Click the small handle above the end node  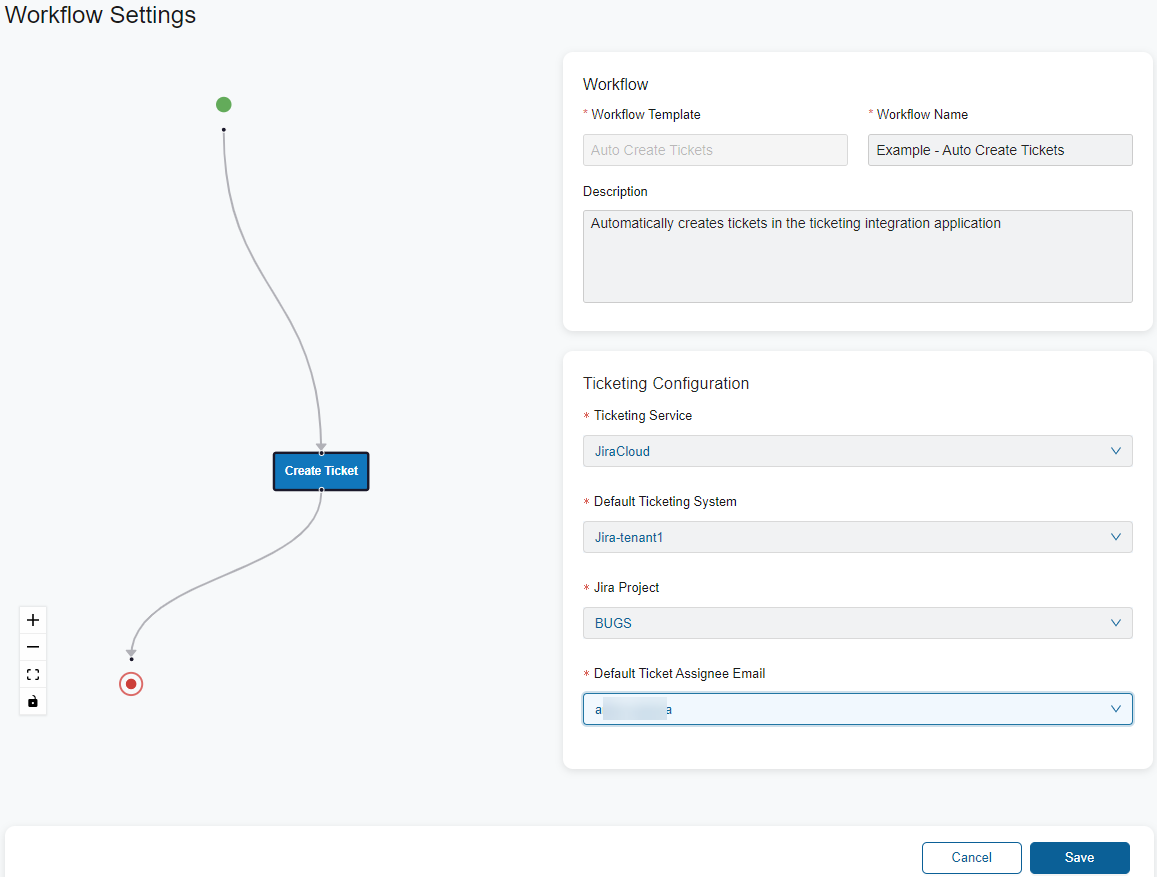coord(131,659)
